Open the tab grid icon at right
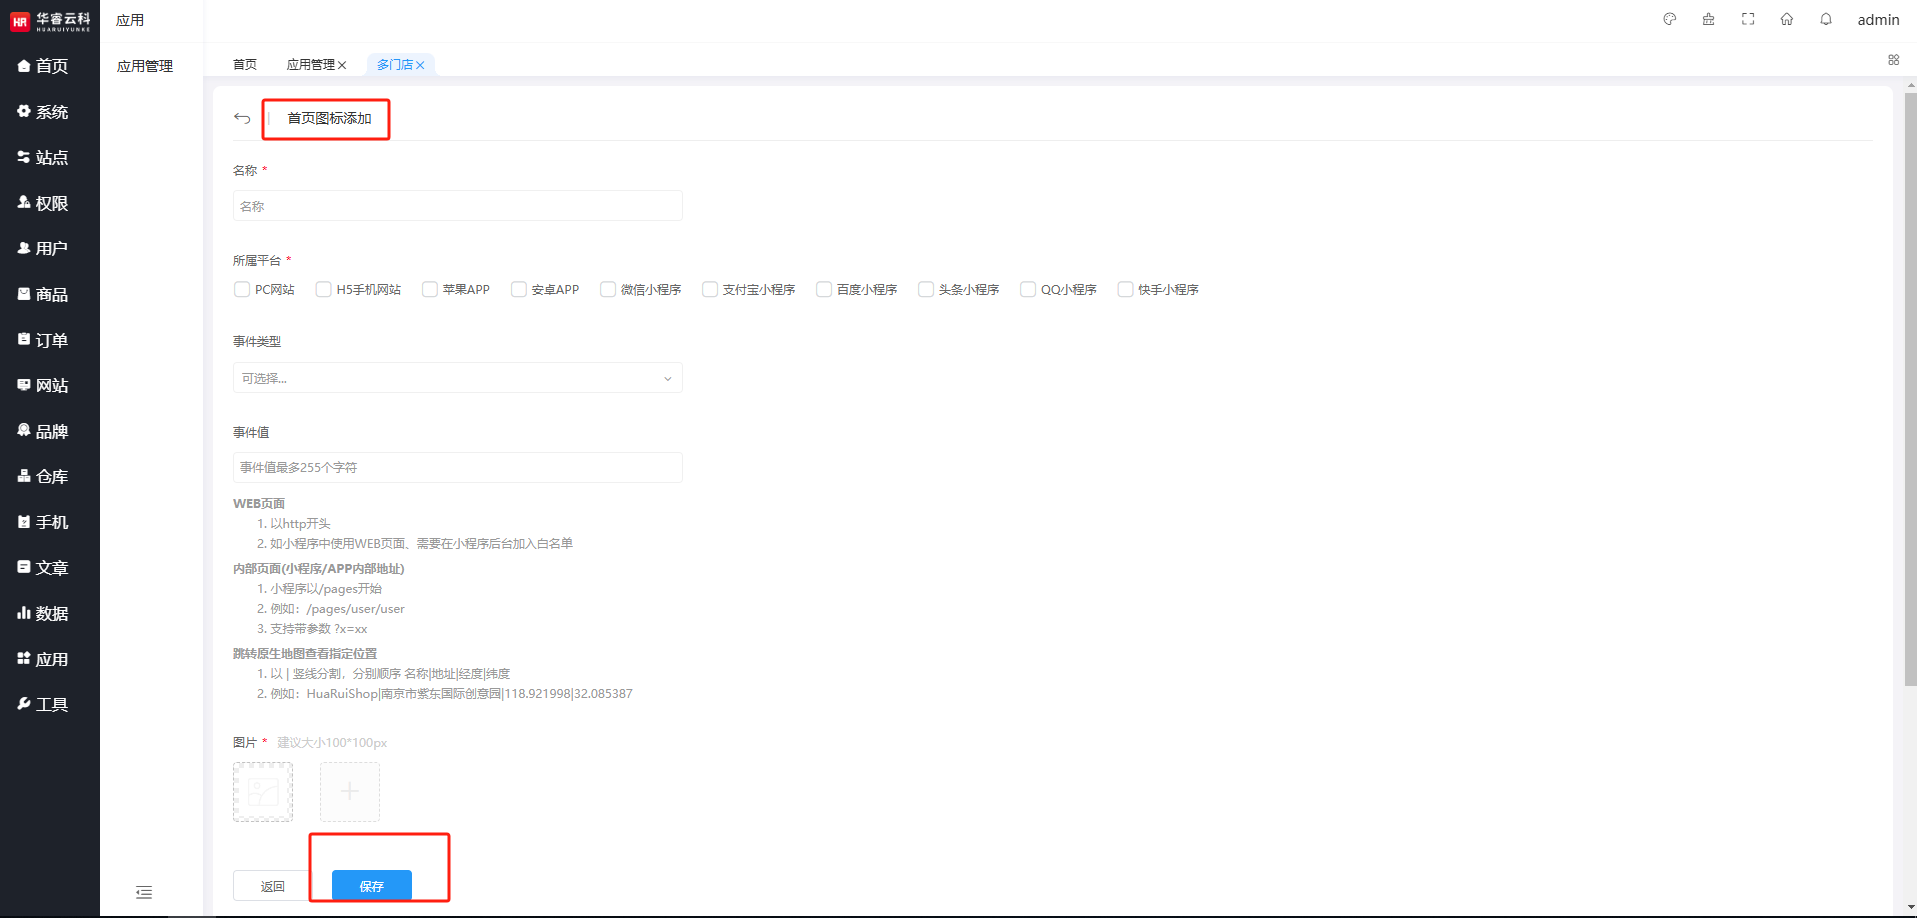Screen dimensions: 1917x918 (1893, 60)
